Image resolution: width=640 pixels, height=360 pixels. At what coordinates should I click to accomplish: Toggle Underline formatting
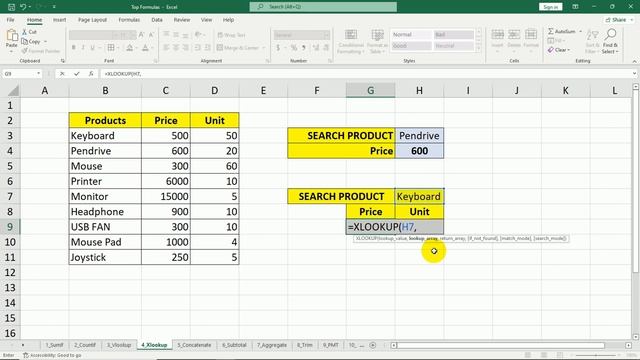93,48
